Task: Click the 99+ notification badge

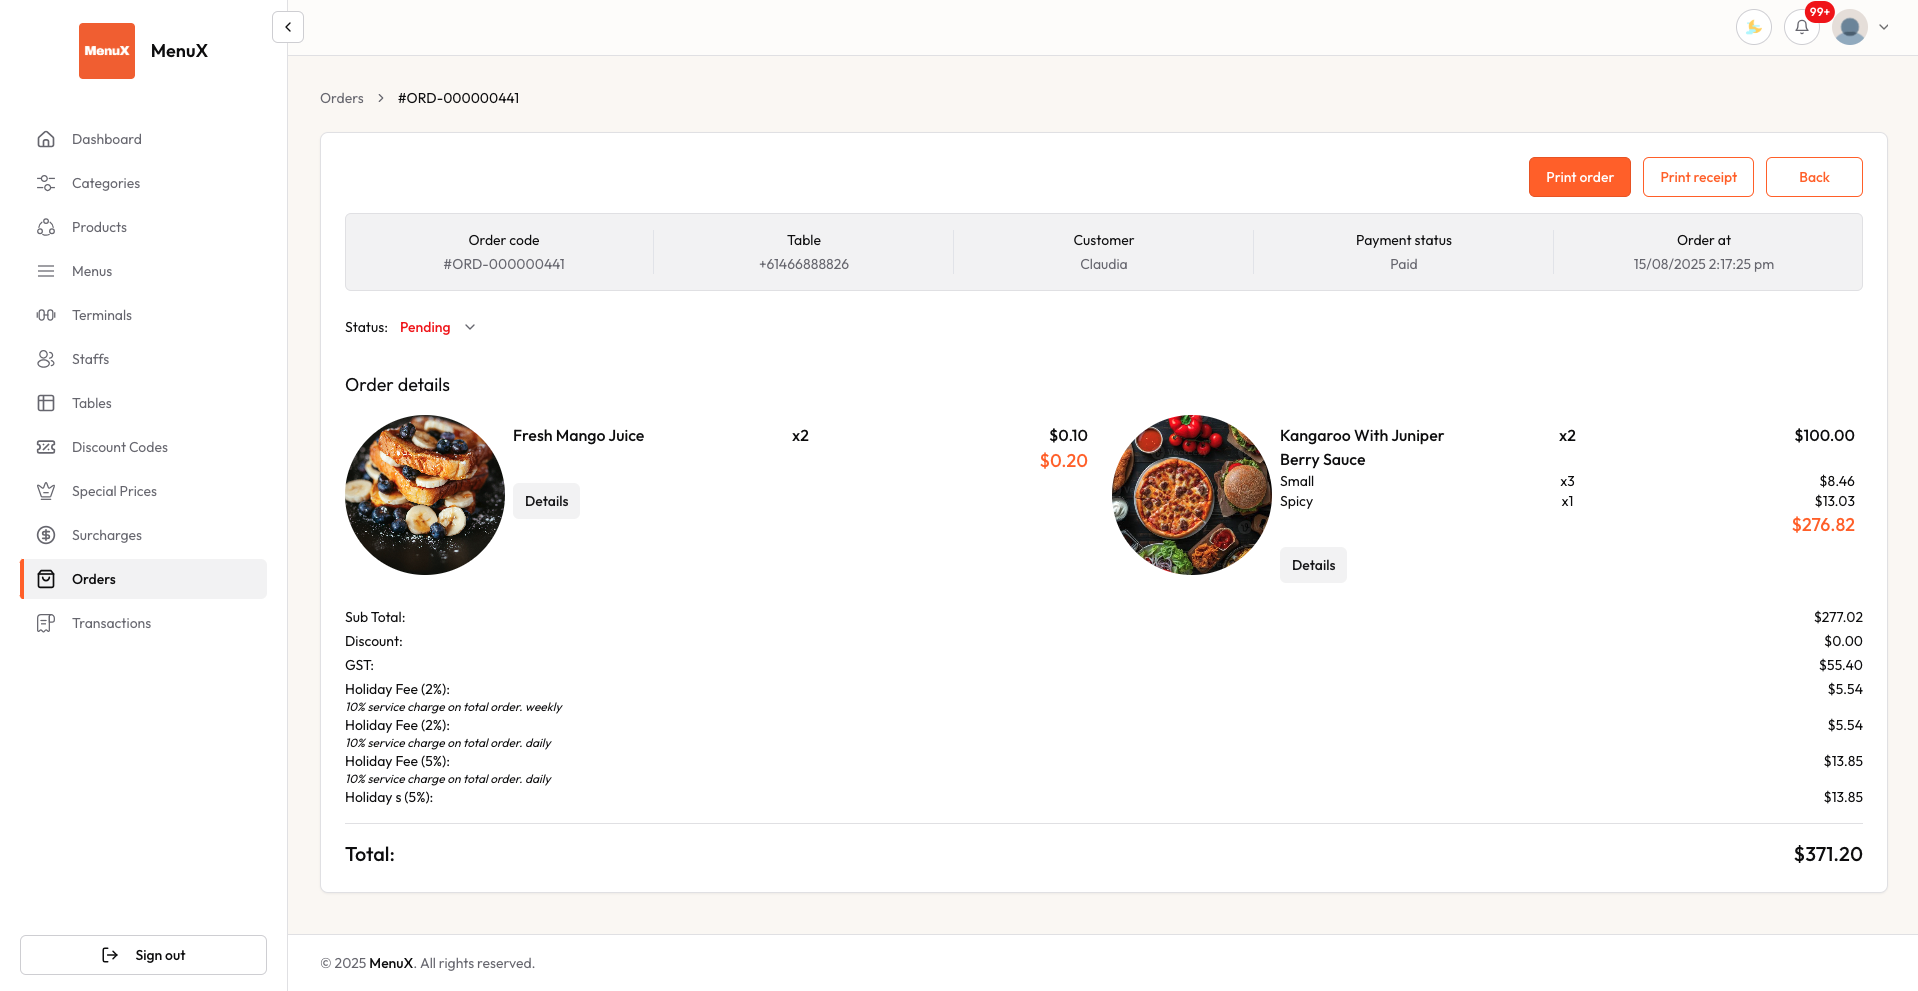Action: coord(1819,12)
